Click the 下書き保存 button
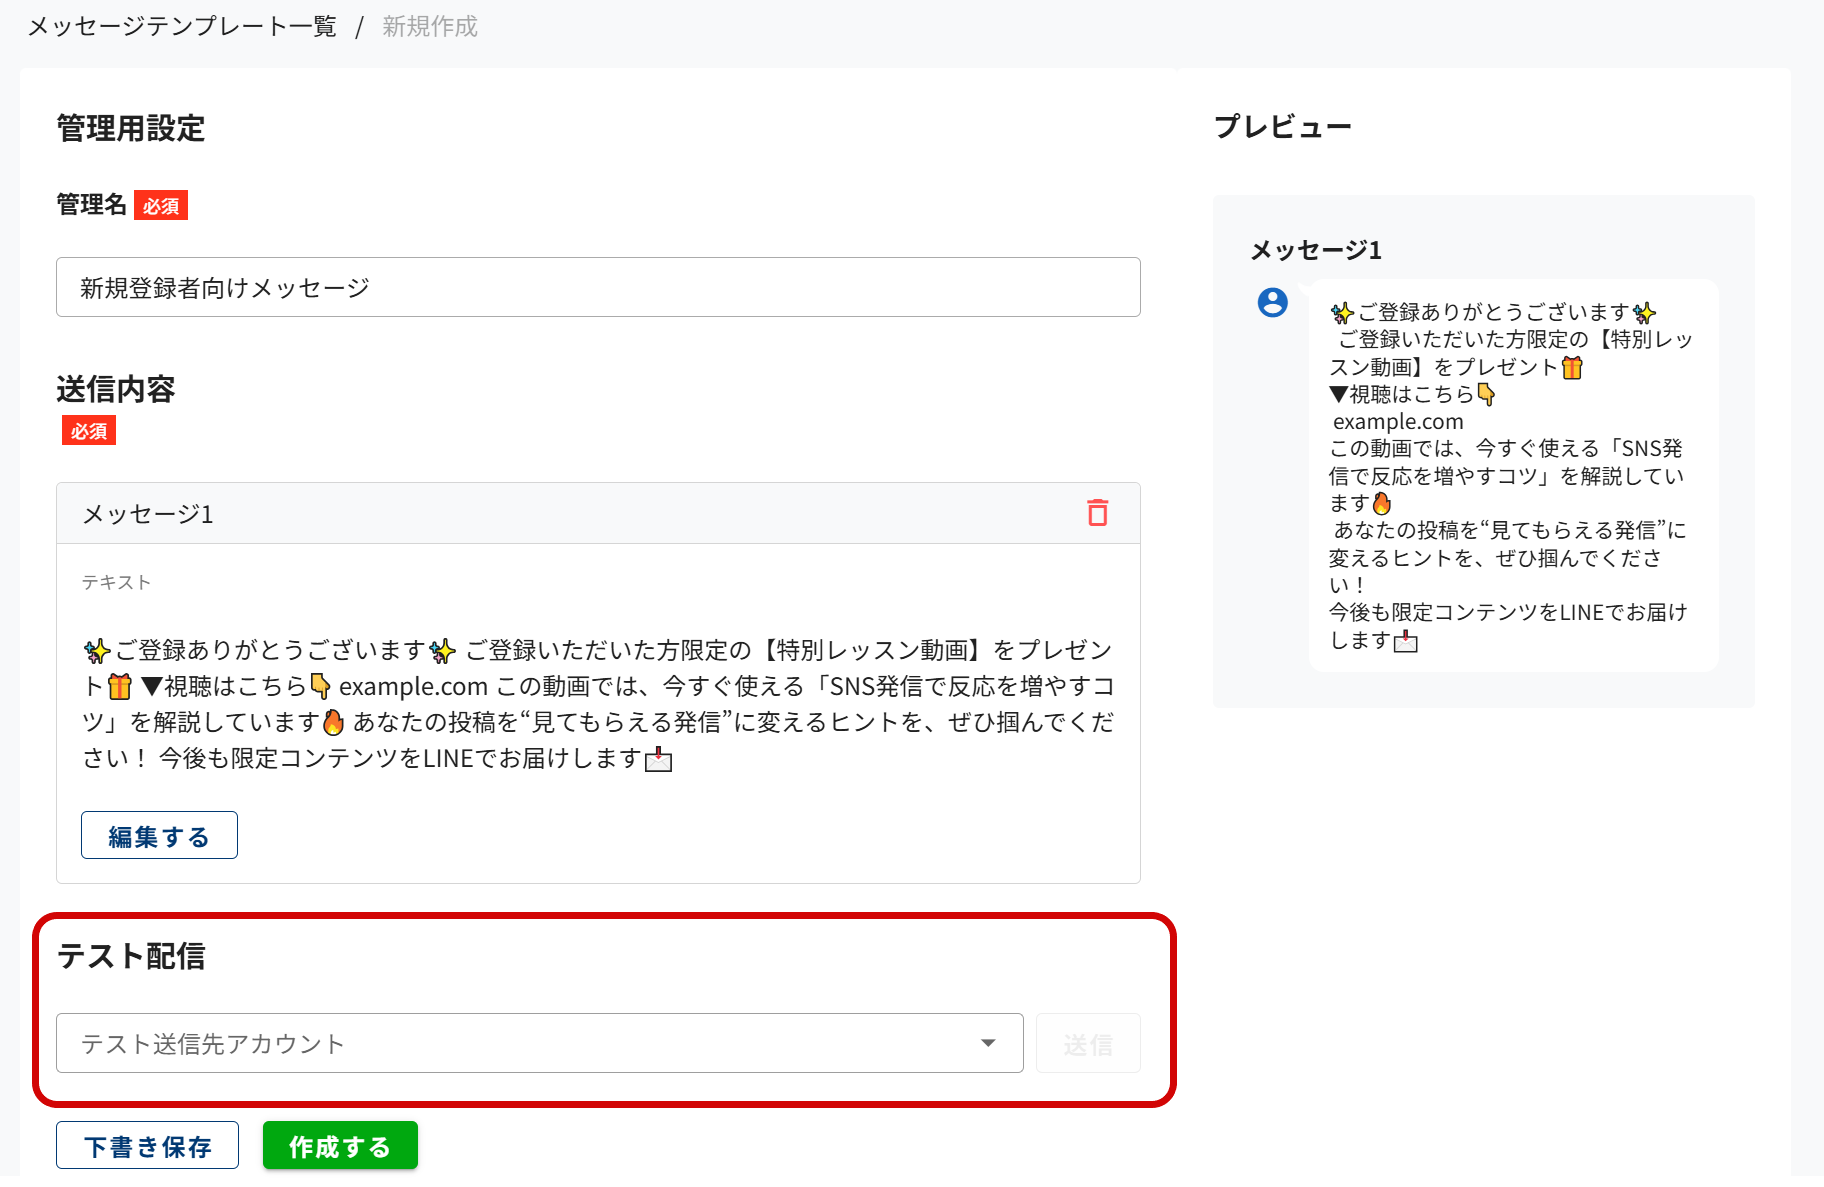 click(x=147, y=1146)
